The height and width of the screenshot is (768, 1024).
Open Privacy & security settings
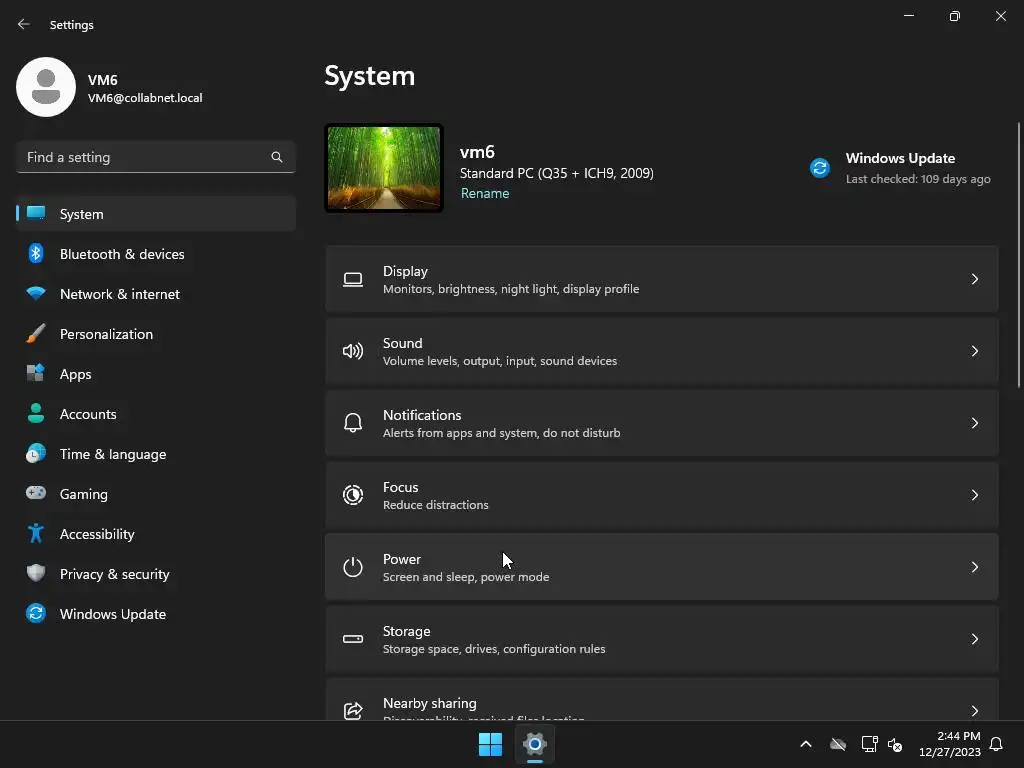click(x=155, y=574)
